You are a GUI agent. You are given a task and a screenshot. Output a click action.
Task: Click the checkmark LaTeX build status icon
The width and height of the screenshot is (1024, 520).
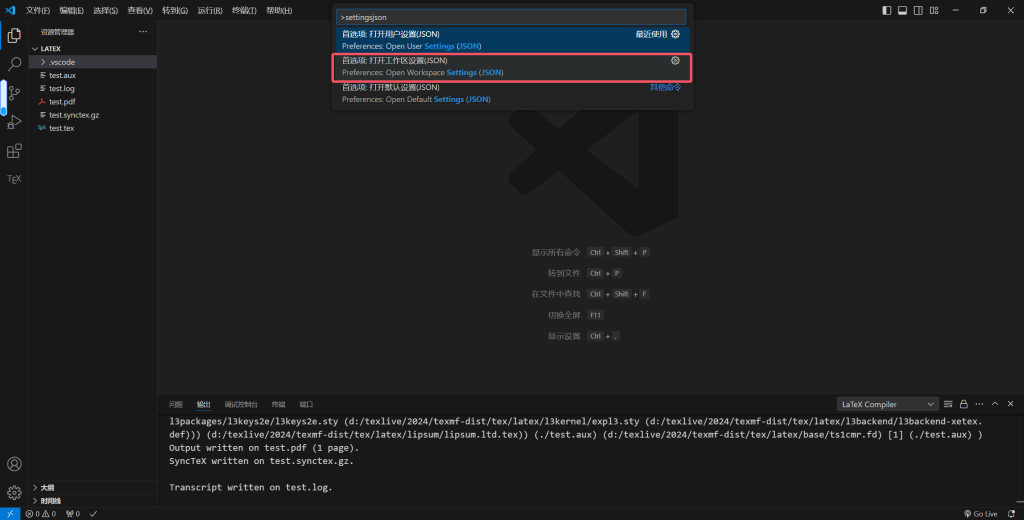point(93,513)
